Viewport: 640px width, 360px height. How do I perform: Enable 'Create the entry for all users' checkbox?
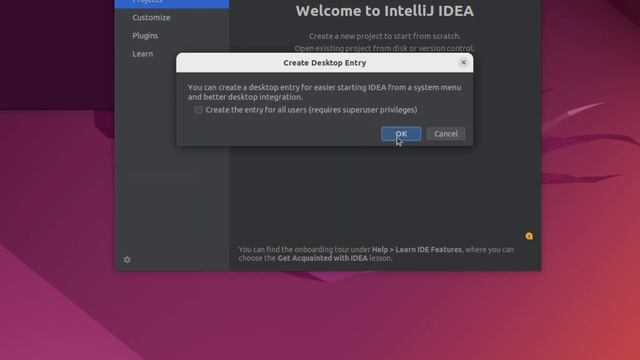pos(198,110)
